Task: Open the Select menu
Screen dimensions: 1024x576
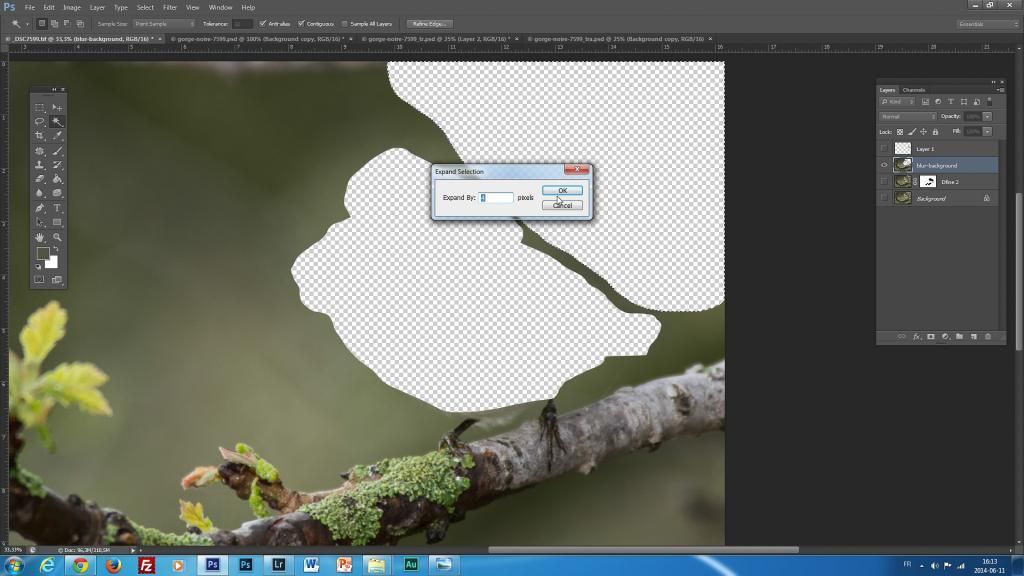Action: click(x=145, y=6)
